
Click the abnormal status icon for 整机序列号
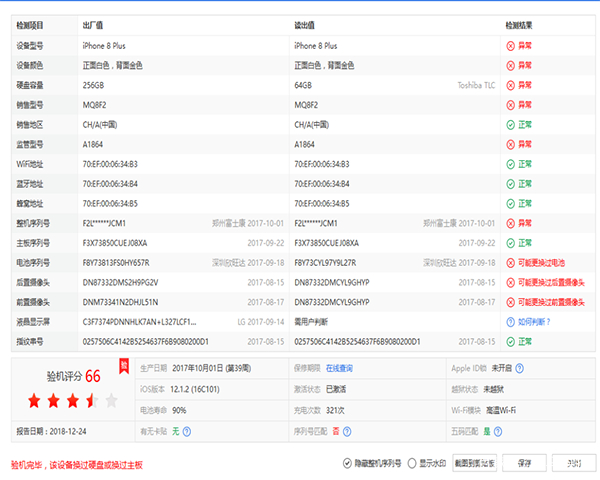510,223
